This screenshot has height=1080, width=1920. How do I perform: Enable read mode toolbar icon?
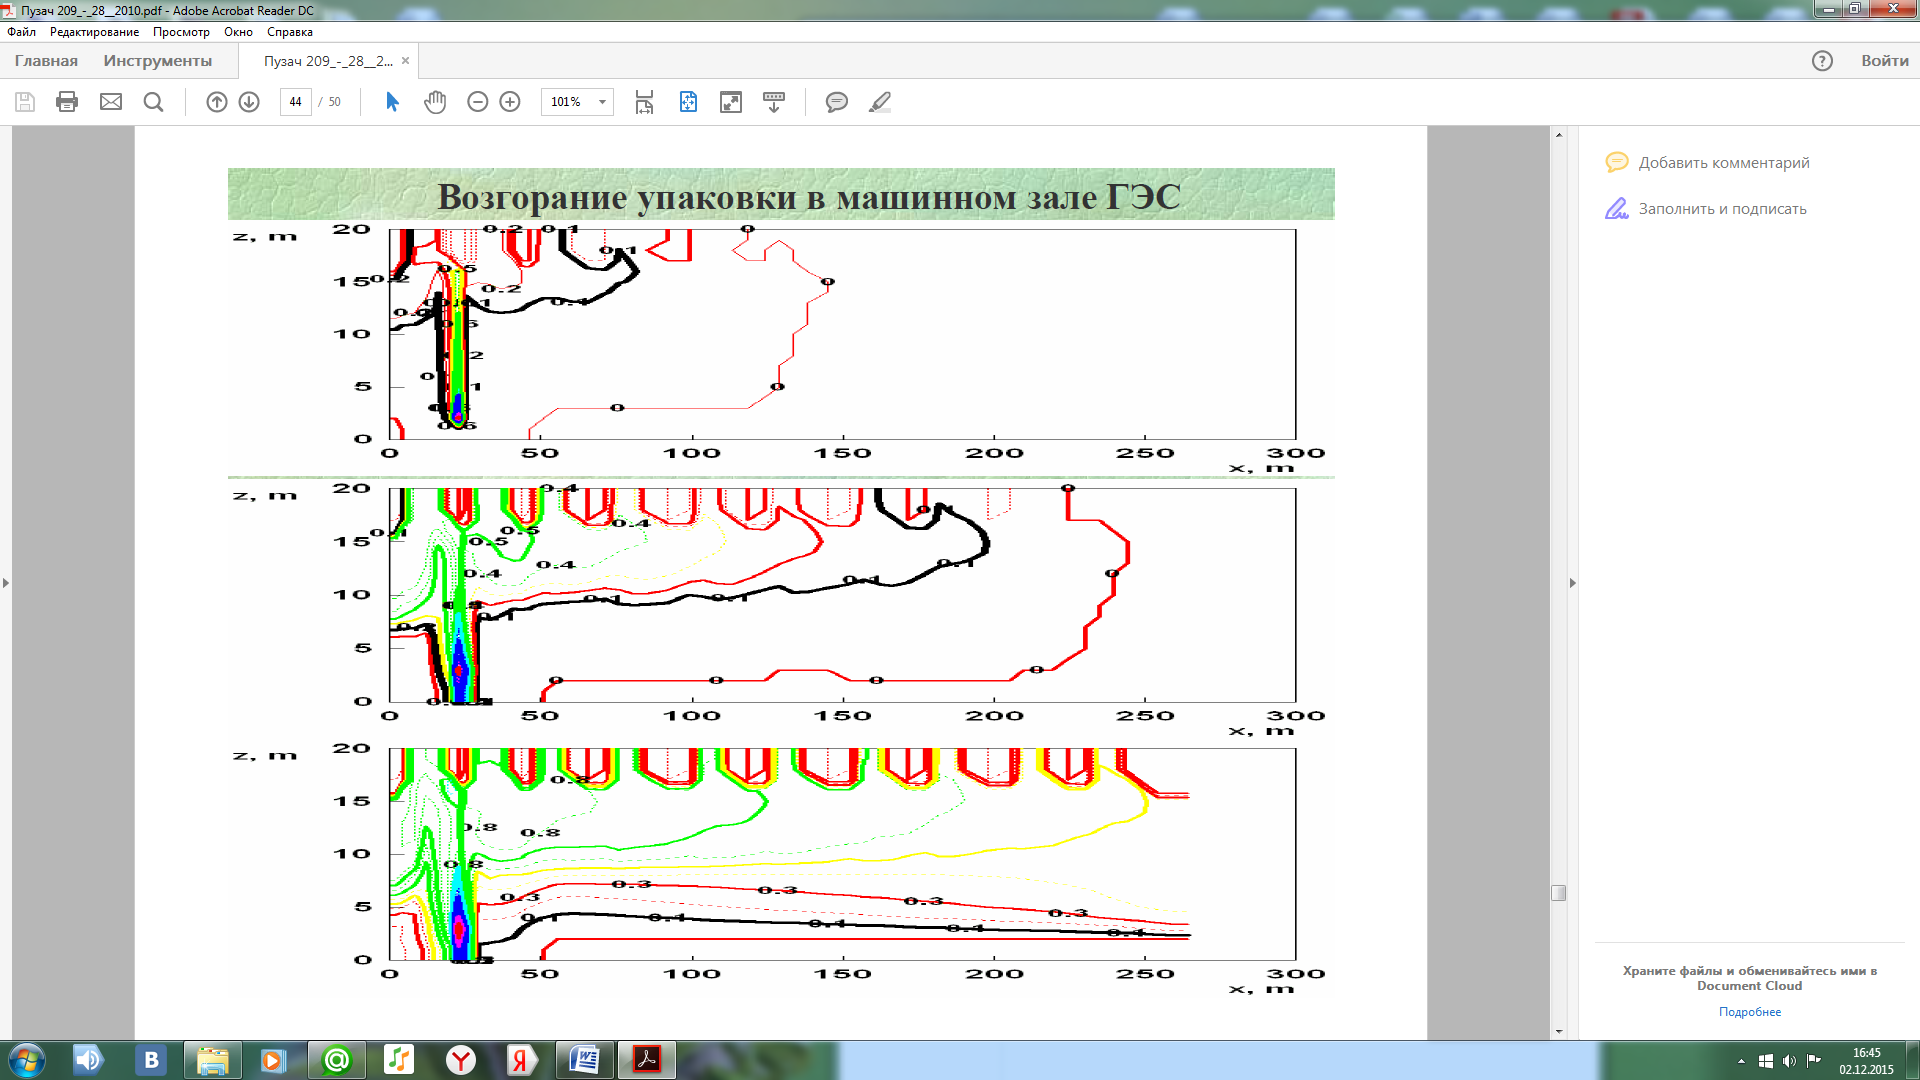tap(774, 102)
